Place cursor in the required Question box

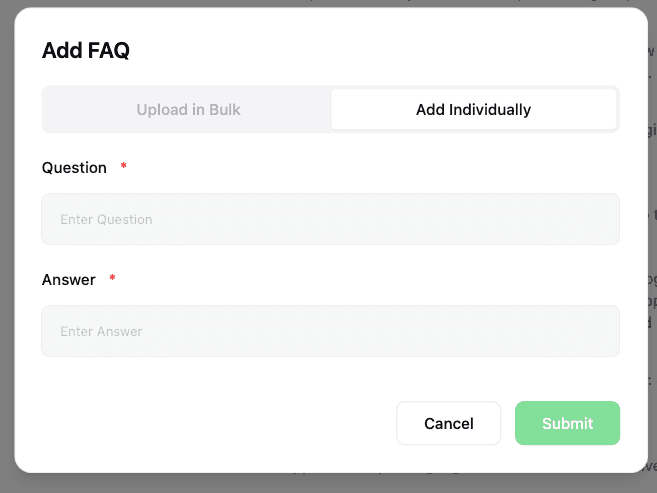tap(330, 219)
